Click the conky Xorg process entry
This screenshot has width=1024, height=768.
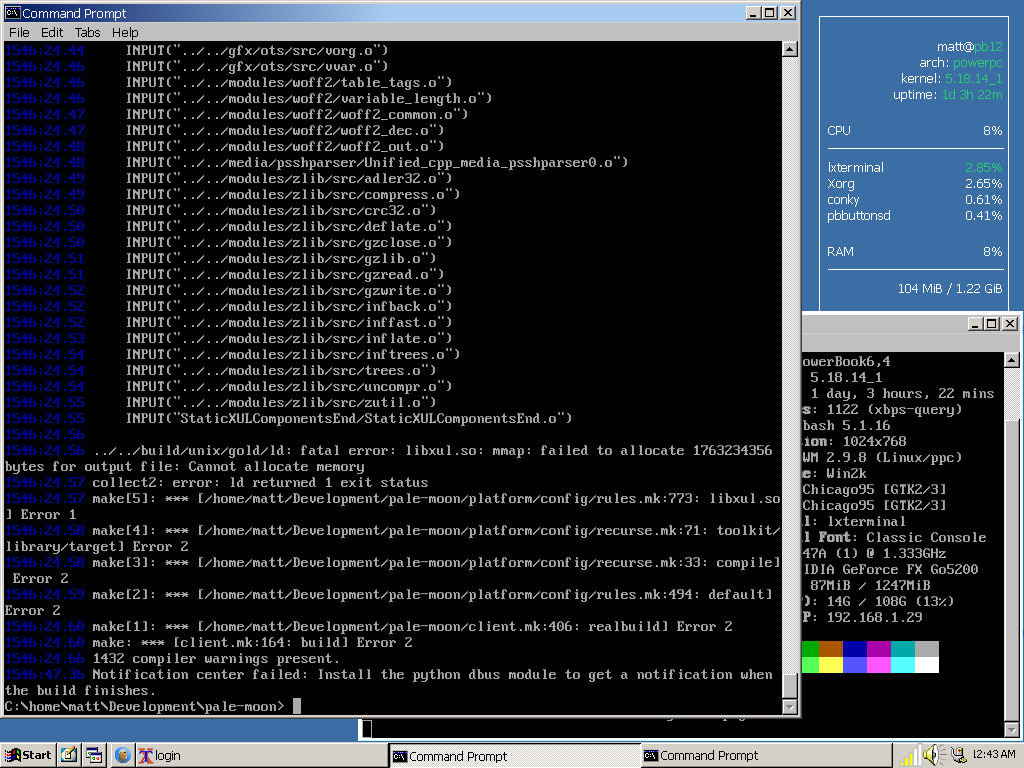pyautogui.click(x=914, y=184)
